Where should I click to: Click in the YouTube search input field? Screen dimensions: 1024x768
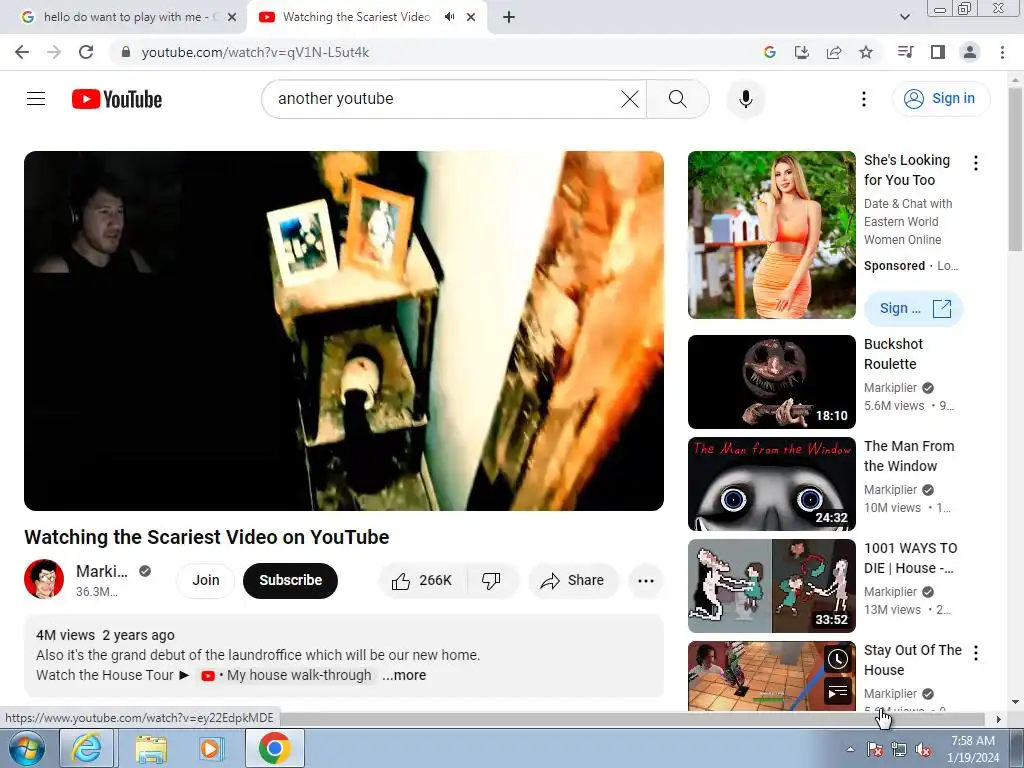coord(444,99)
